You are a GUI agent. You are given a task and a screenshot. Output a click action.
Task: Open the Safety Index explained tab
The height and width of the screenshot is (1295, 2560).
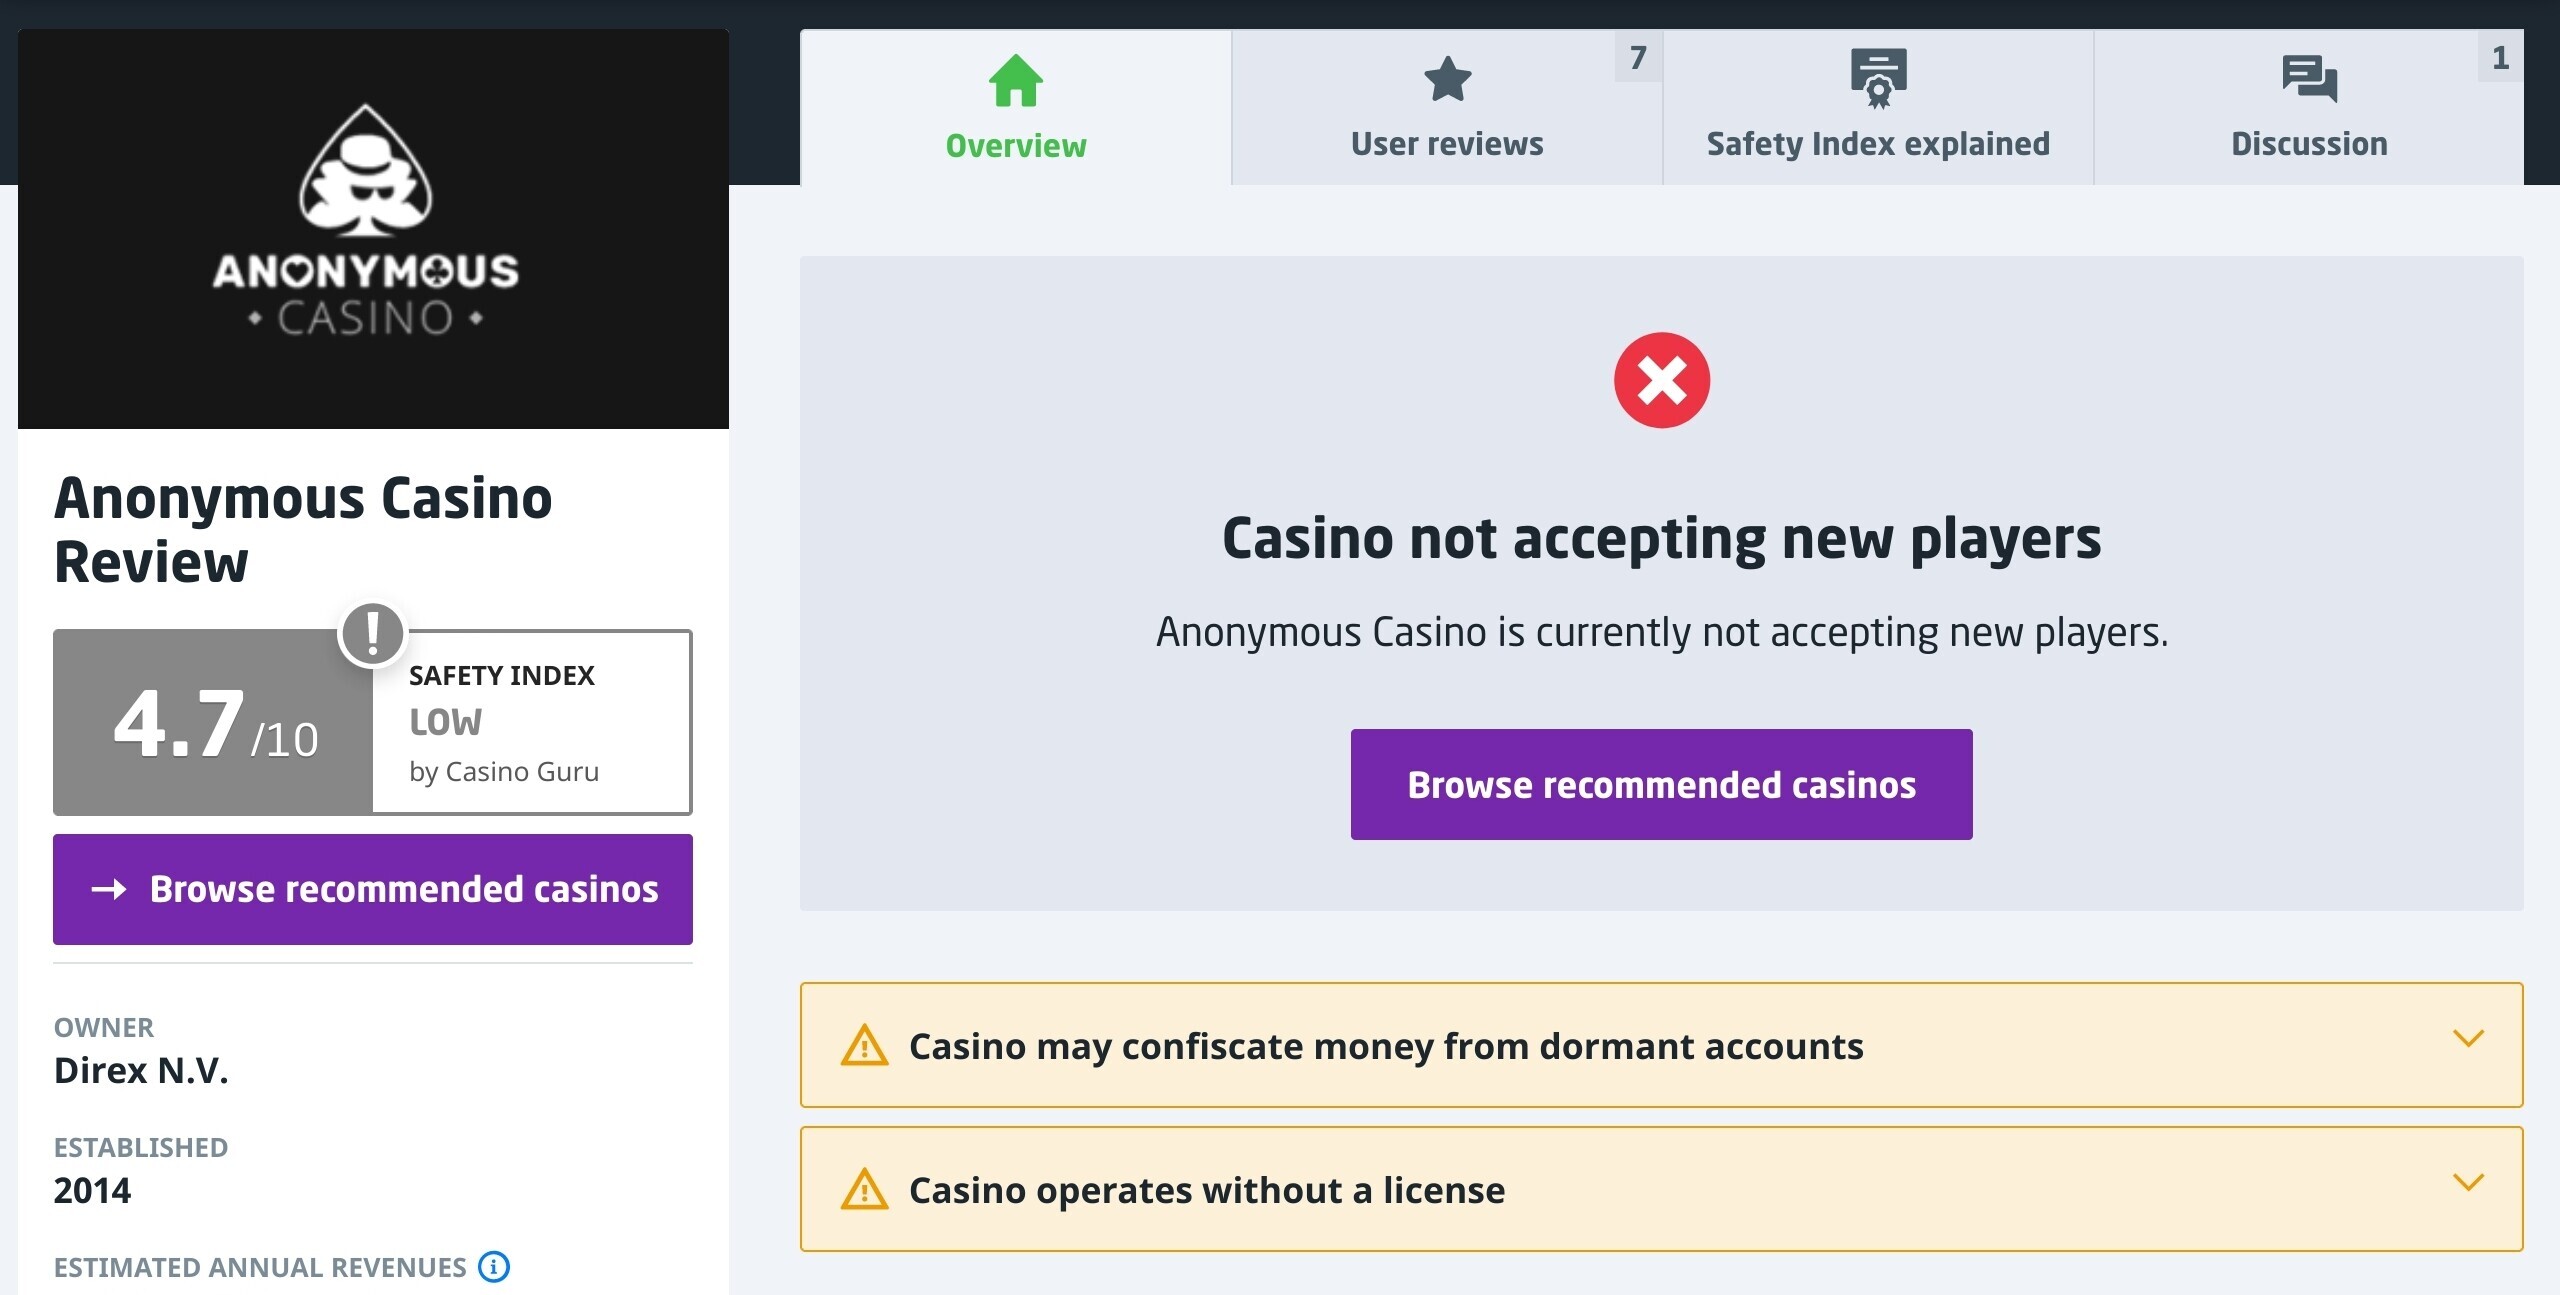point(1878,107)
